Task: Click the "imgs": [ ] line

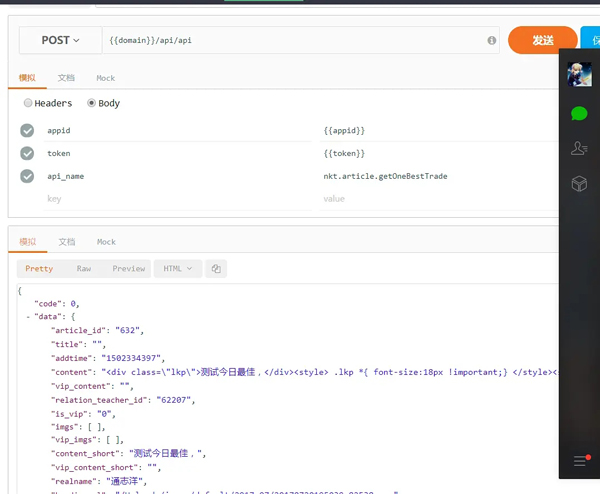Action: pyautogui.click(x=78, y=427)
